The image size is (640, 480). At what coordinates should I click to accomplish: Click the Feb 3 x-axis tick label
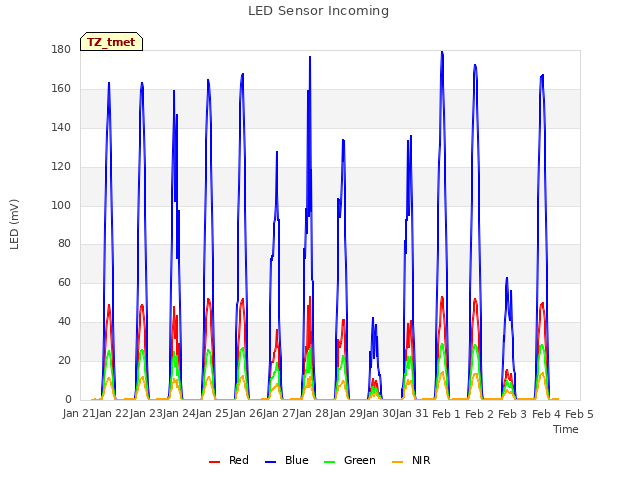[x=513, y=414]
